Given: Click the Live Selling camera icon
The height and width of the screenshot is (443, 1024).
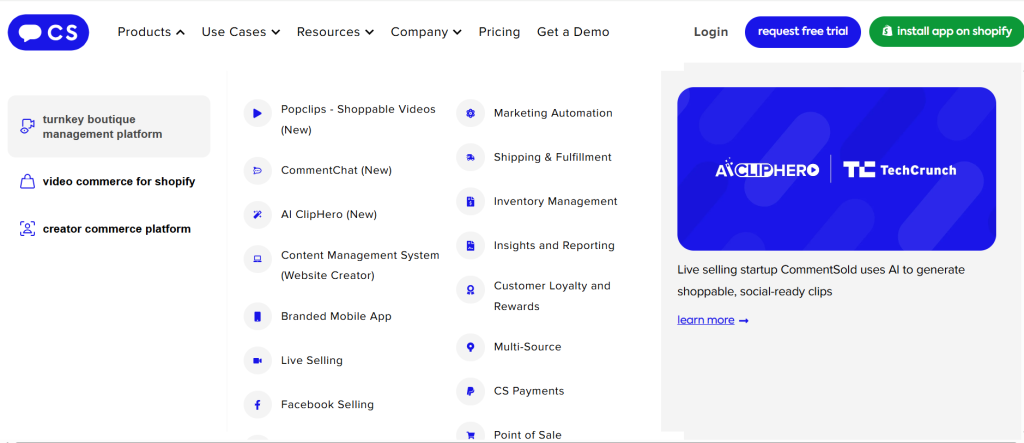Looking at the screenshot, I should 257,361.
